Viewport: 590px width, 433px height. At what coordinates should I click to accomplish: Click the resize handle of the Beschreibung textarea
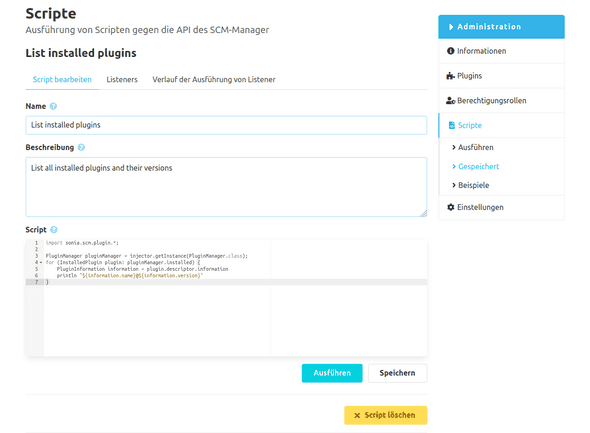click(x=423, y=213)
